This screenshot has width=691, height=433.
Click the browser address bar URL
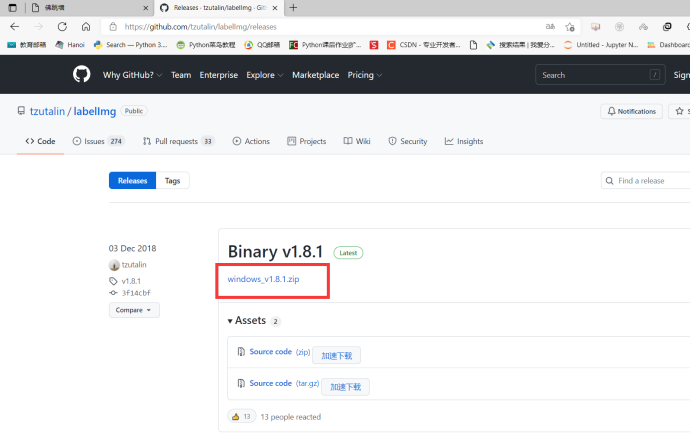click(201, 27)
